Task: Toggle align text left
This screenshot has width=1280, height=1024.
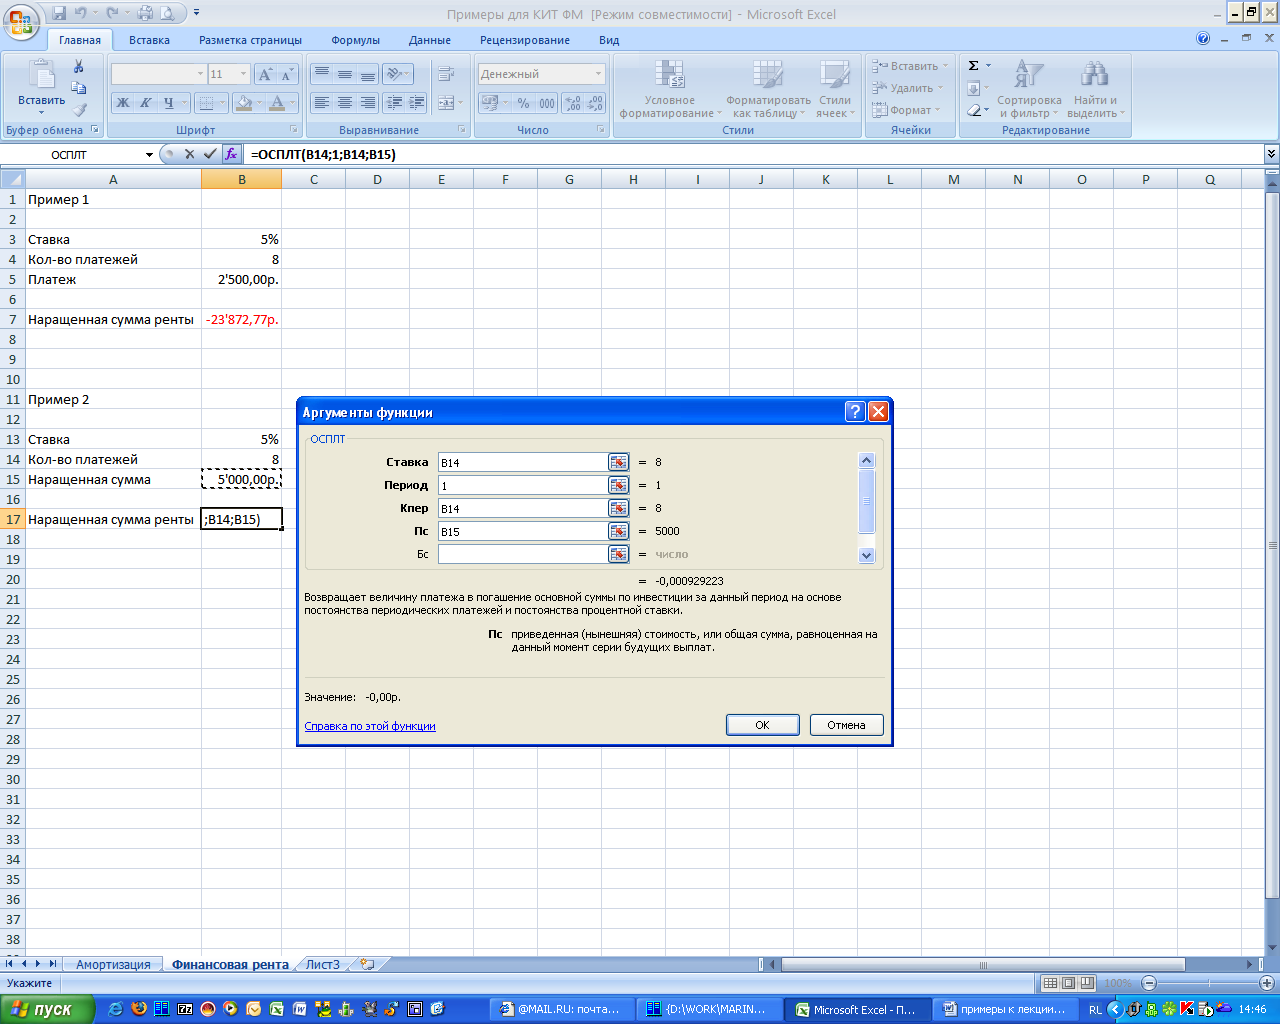Action: (321, 103)
